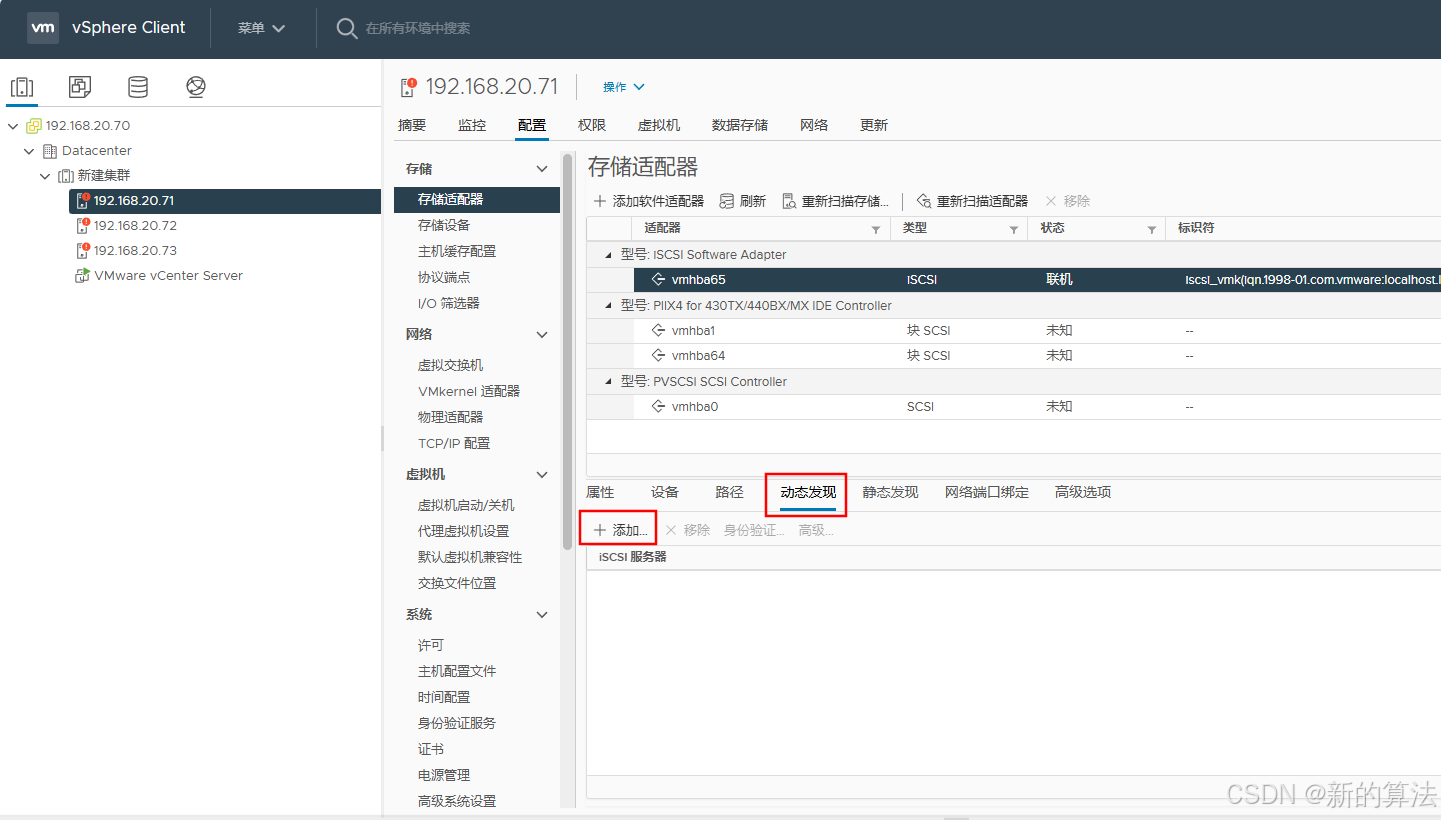Open the Networking inventory view icon
Viewport: 1441px width, 820px height.
tap(196, 87)
